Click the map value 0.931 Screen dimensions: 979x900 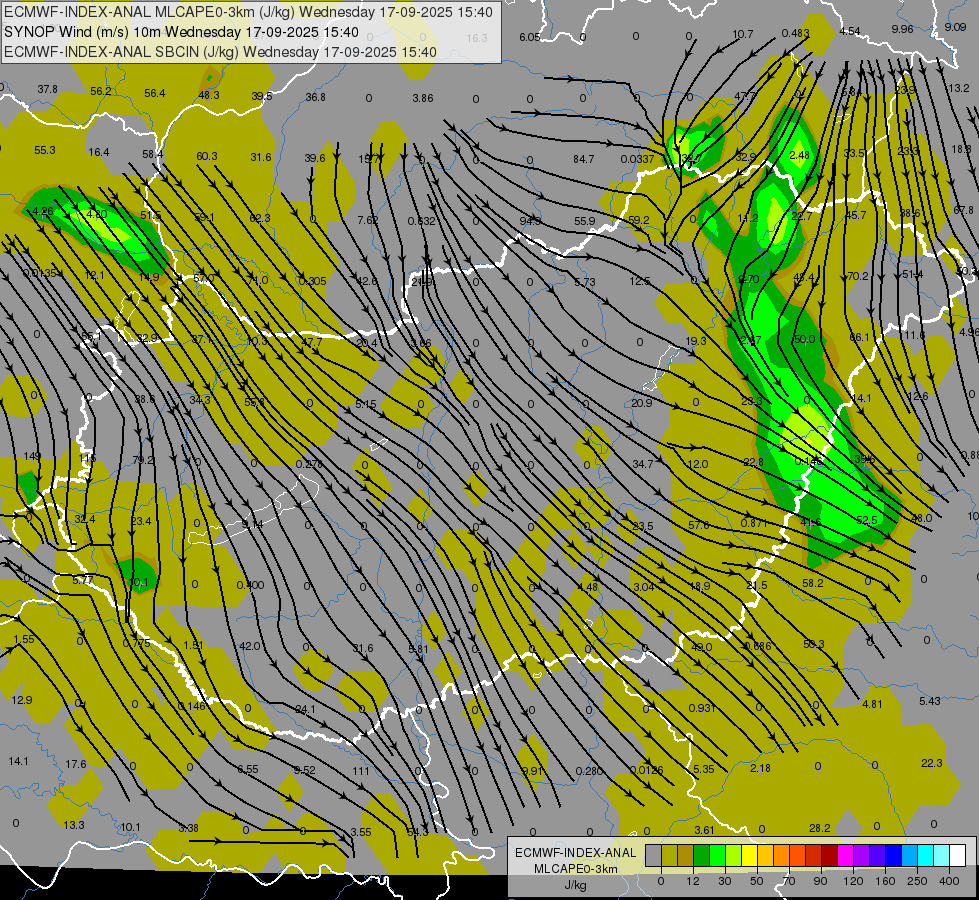(x=702, y=708)
